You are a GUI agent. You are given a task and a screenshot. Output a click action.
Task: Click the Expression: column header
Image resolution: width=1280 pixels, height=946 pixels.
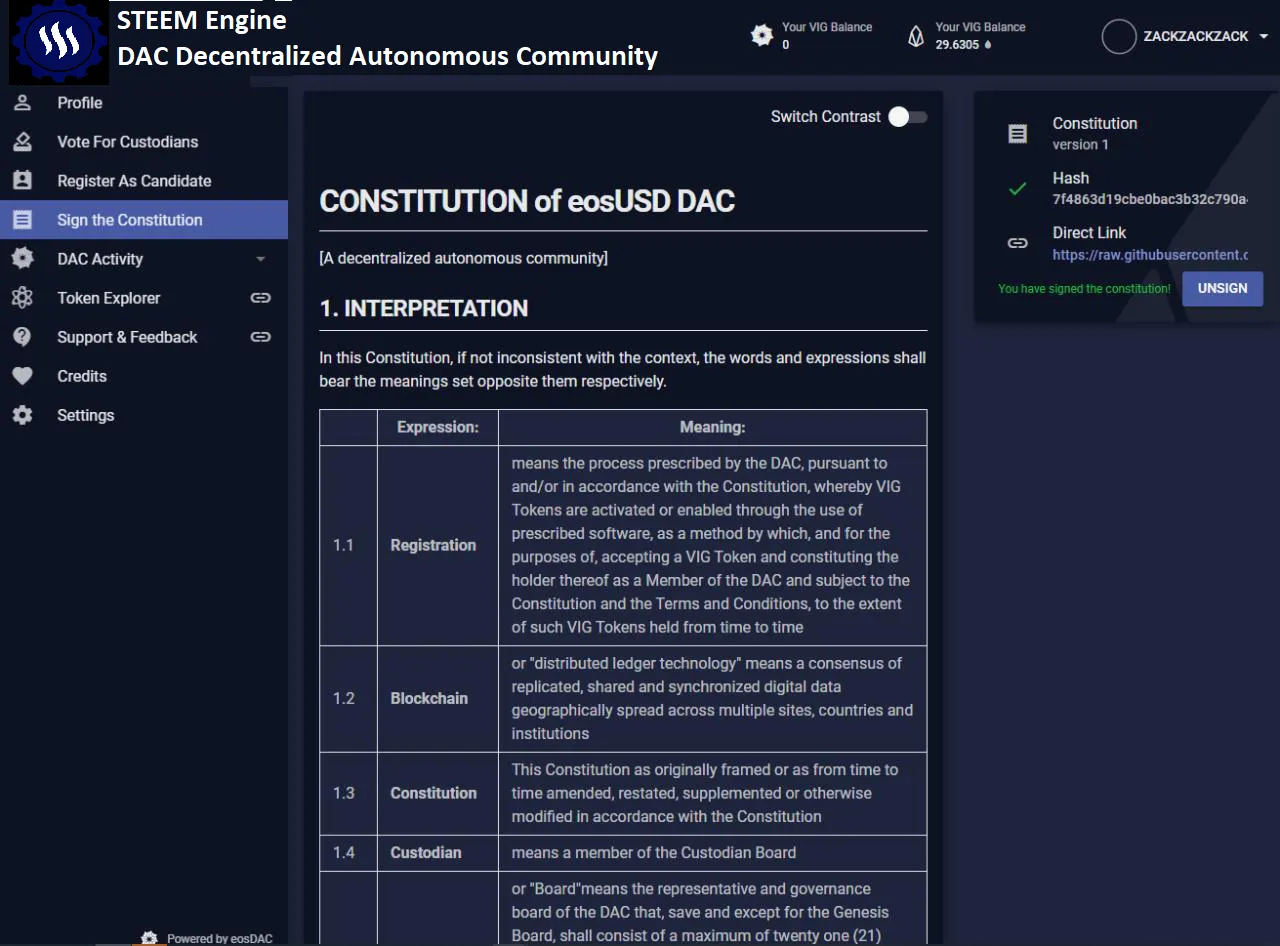pos(438,427)
